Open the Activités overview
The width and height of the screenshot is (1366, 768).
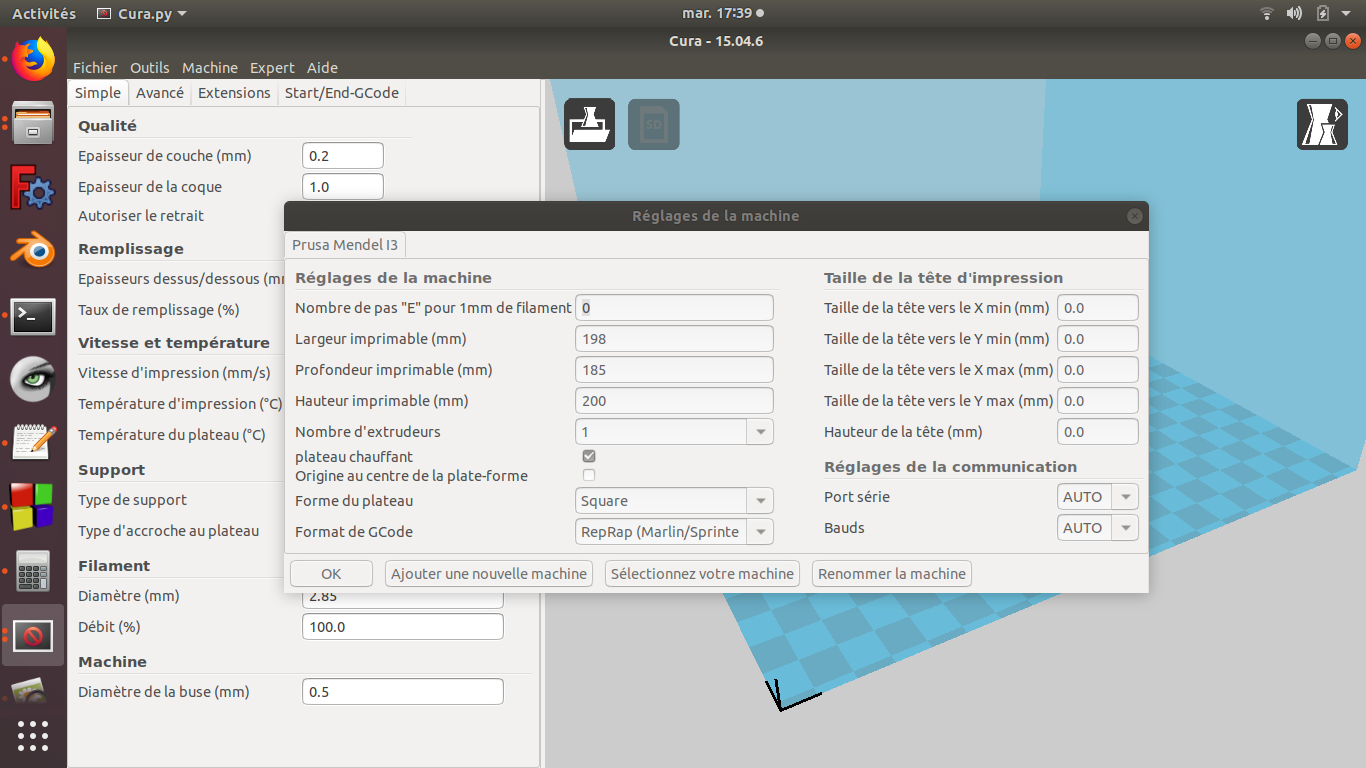tap(44, 14)
